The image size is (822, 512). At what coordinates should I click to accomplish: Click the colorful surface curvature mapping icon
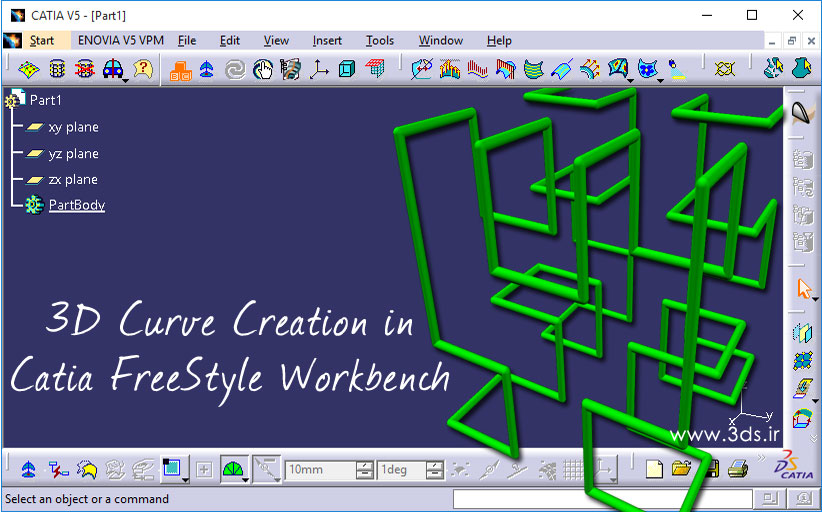pyautogui.click(x=618, y=68)
